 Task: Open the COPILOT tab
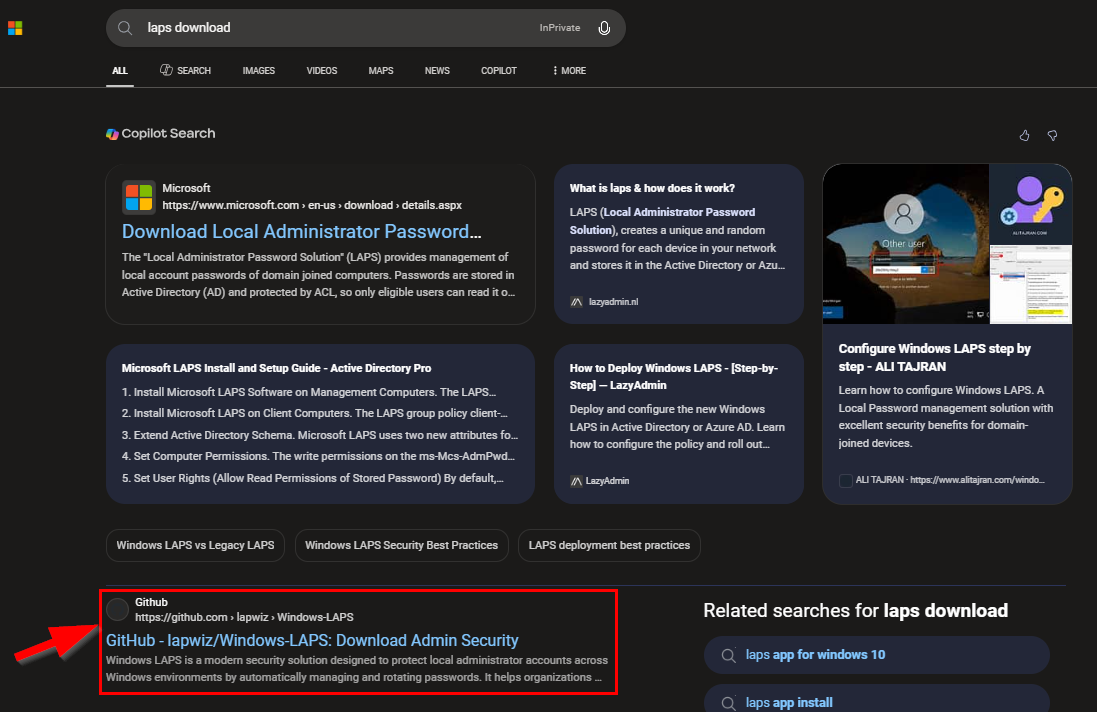498,71
